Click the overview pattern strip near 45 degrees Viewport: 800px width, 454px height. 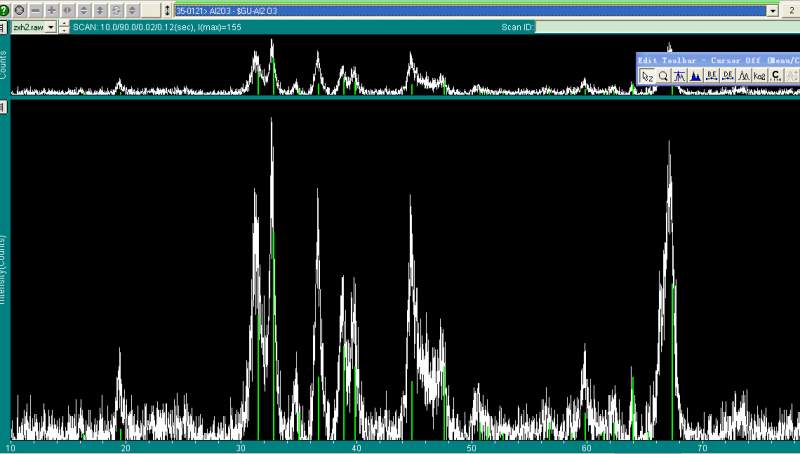point(412,65)
